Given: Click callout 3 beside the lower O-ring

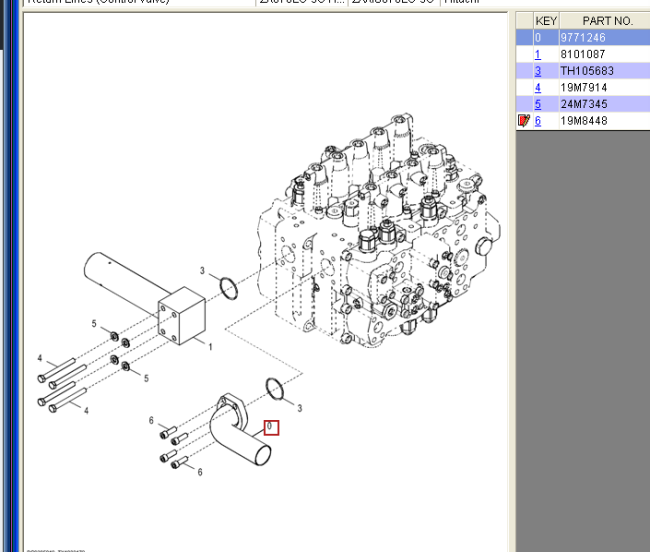Looking at the screenshot, I should 299,408.
